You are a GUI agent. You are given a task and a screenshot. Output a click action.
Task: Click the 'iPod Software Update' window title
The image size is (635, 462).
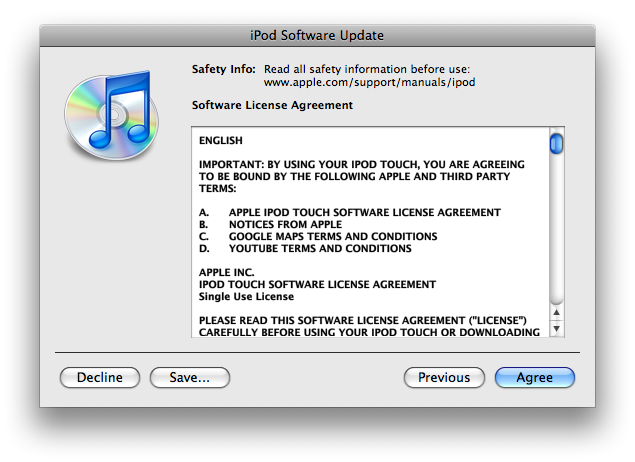click(x=317, y=36)
